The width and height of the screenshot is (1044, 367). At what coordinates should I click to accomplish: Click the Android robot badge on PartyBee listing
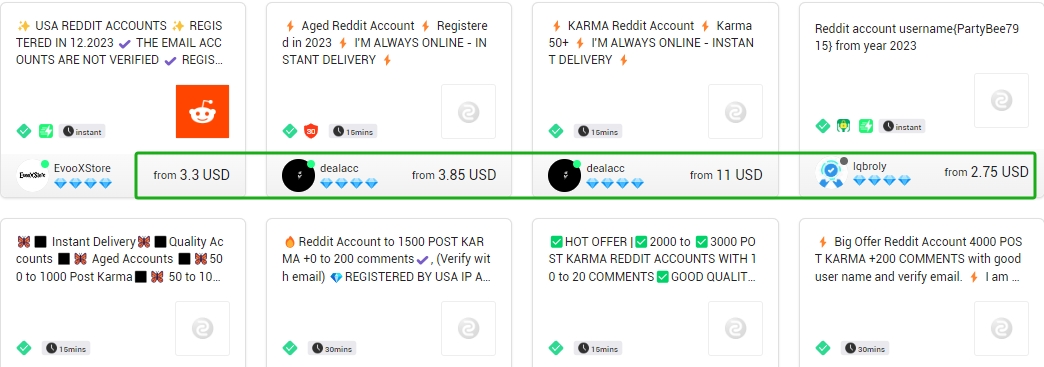coord(844,126)
